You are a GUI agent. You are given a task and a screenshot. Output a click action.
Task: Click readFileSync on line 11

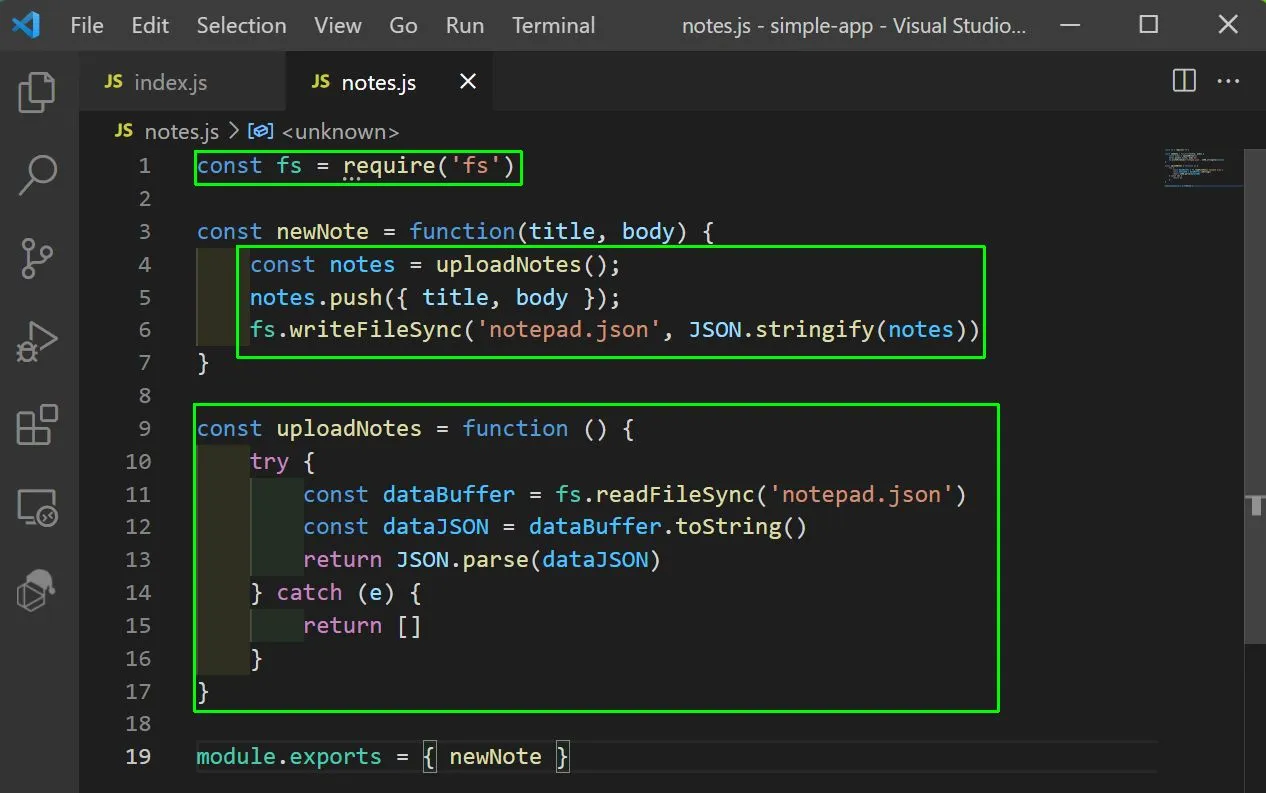pyautogui.click(x=674, y=494)
